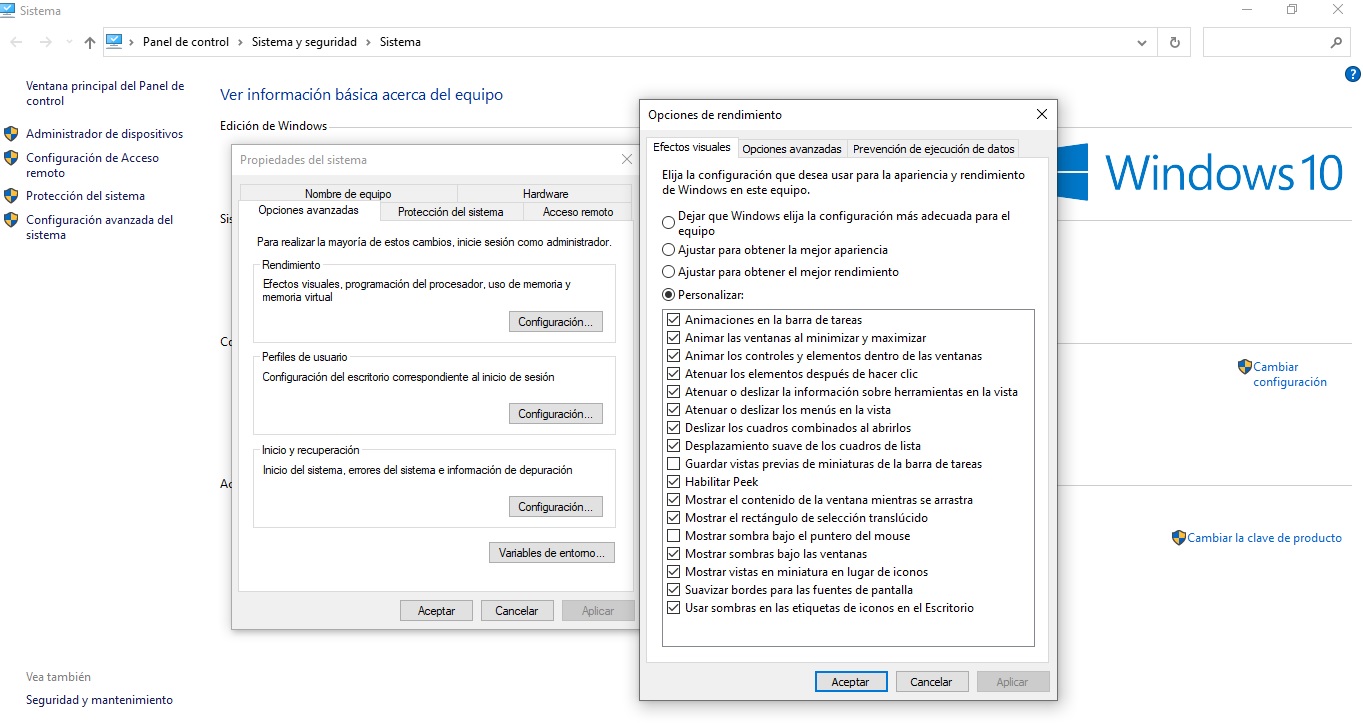Expand the chevron before 'Panel de control' breadcrumb
Screen dimensions: 1363x727
pyautogui.click(x=132, y=42)
